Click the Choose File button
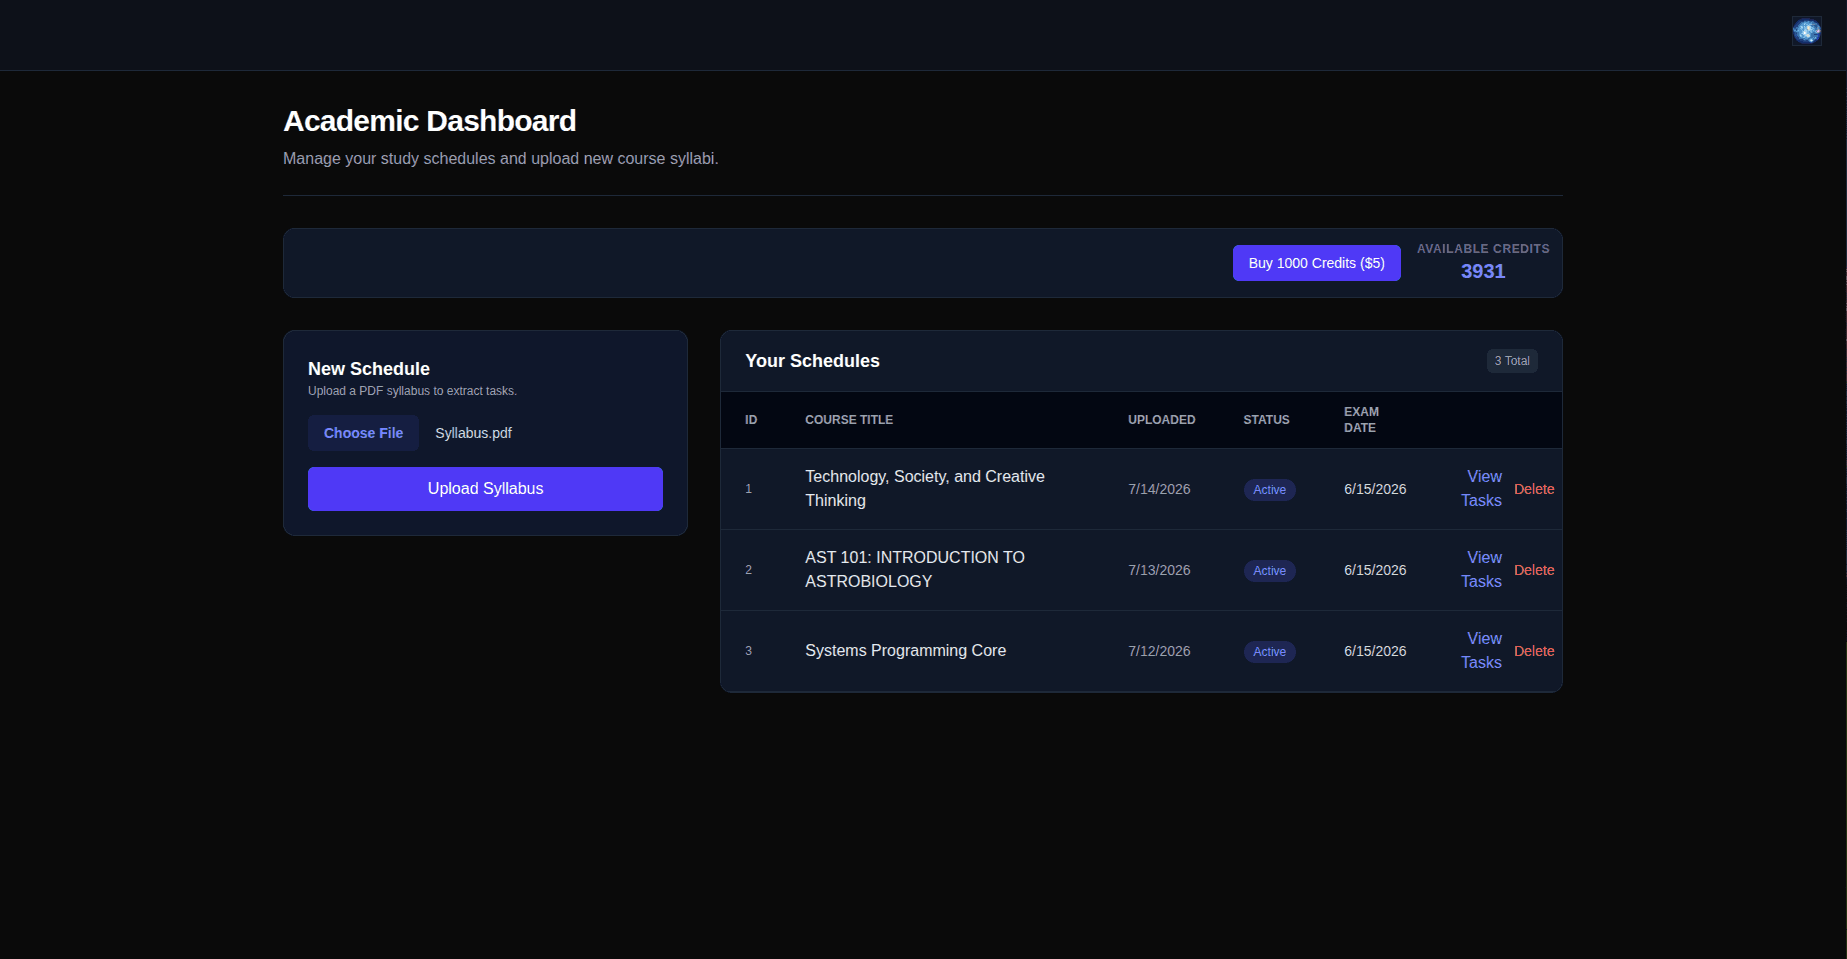The height and width of the screenshot is (959, 1847). pos(363,433)
